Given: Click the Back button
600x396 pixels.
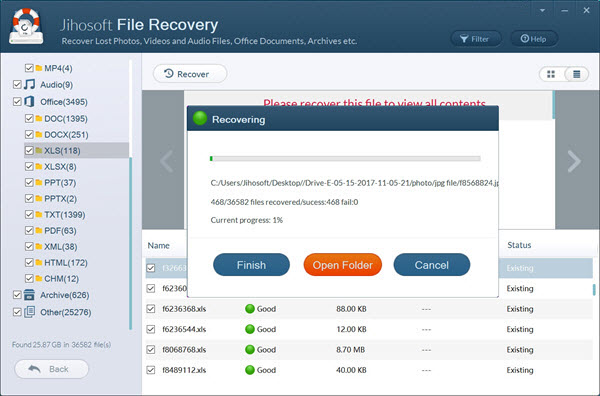Looking at the screenshot, I should (51, 369).
